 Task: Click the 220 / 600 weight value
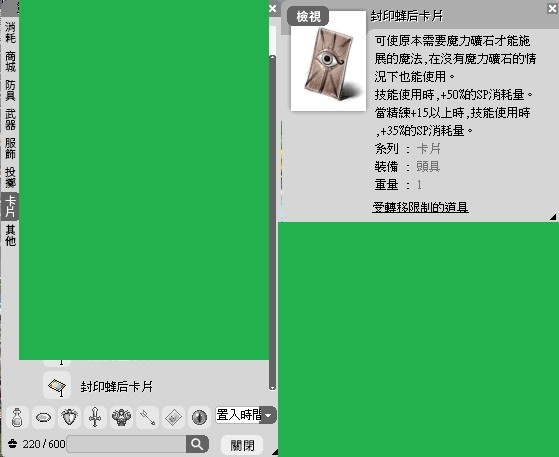pos(43,444)
